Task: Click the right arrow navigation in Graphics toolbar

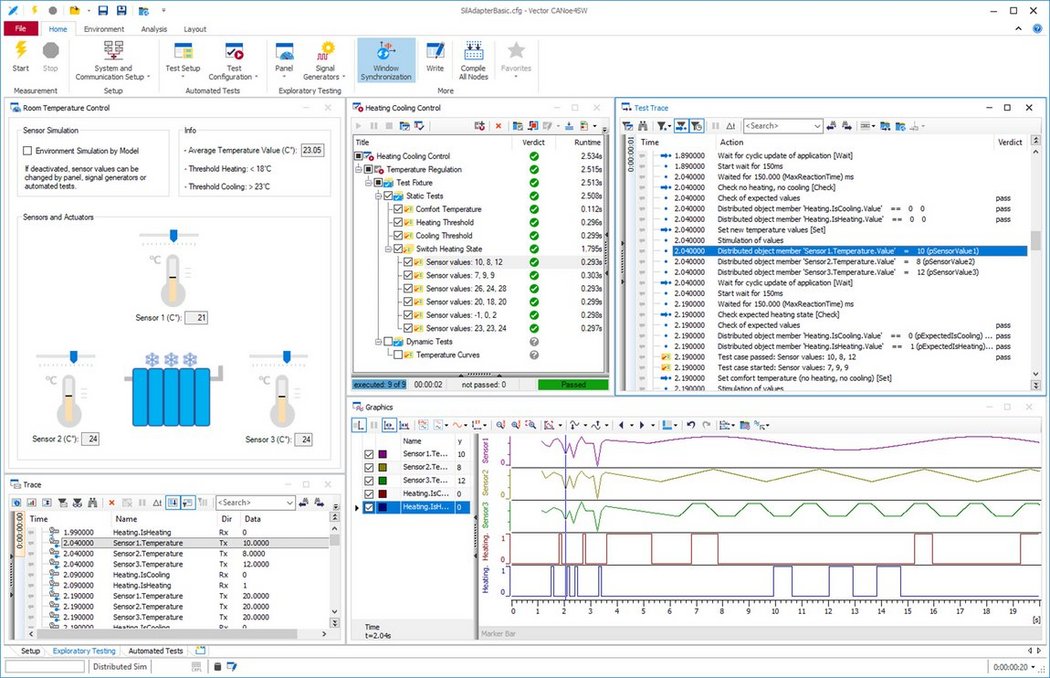Action: [642, 425]
